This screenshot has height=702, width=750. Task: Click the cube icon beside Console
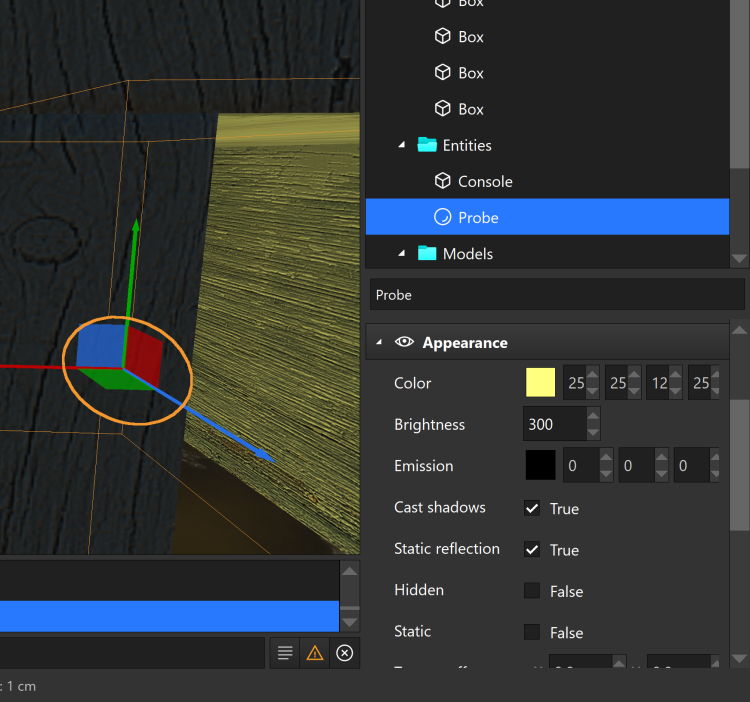443,181
